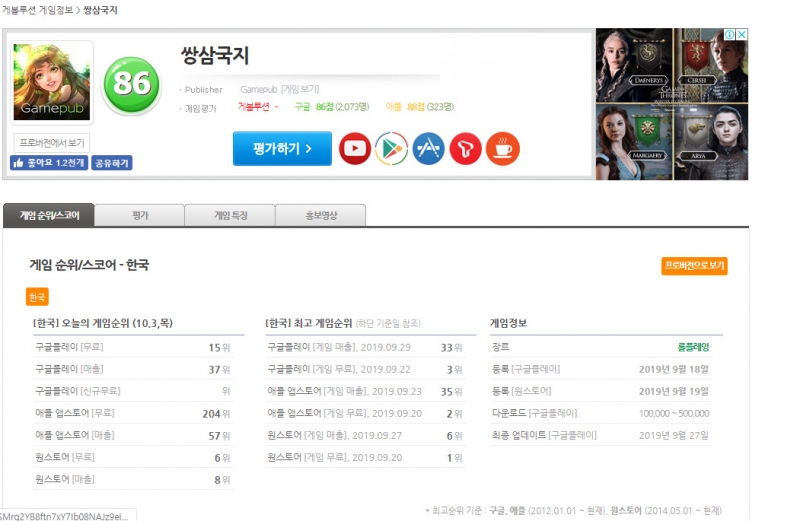This screenshot has height=521, width=800.
Task: Close the ad with the X icon
Action: coord(742,35)
